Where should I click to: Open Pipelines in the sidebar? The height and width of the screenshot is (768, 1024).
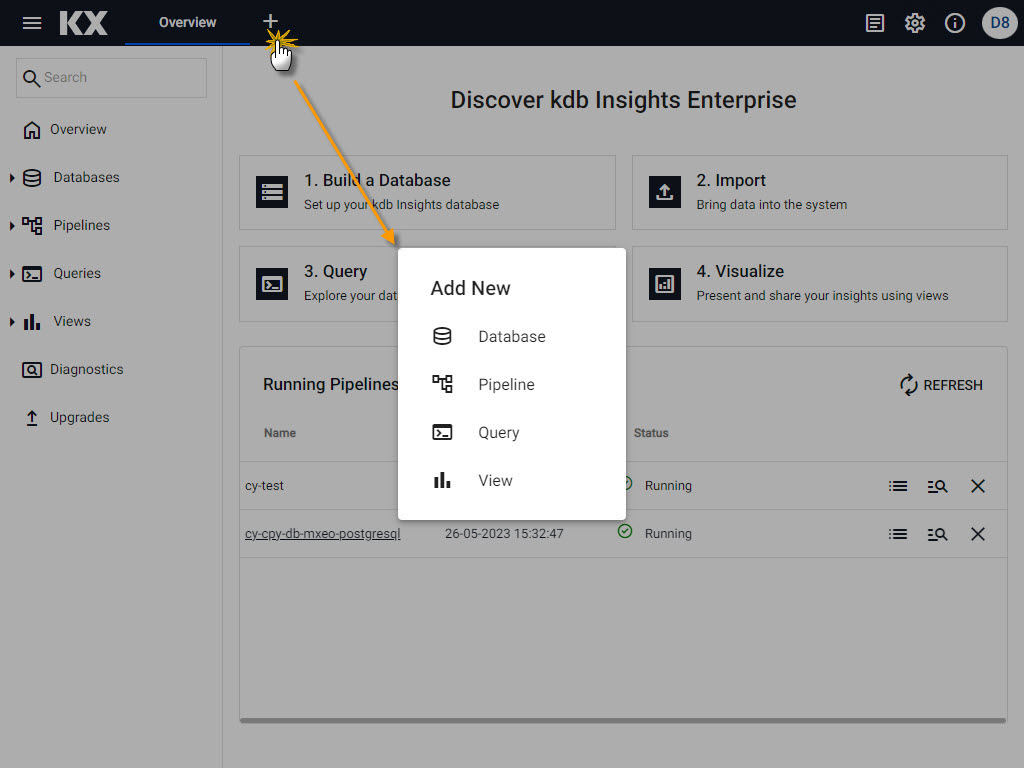pos(82,225)
